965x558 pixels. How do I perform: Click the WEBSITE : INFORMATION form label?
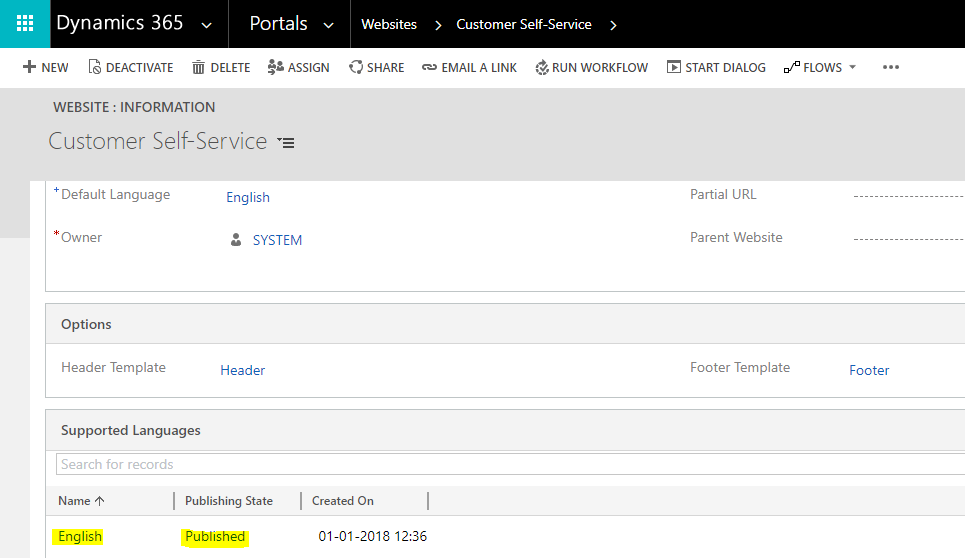134,107
